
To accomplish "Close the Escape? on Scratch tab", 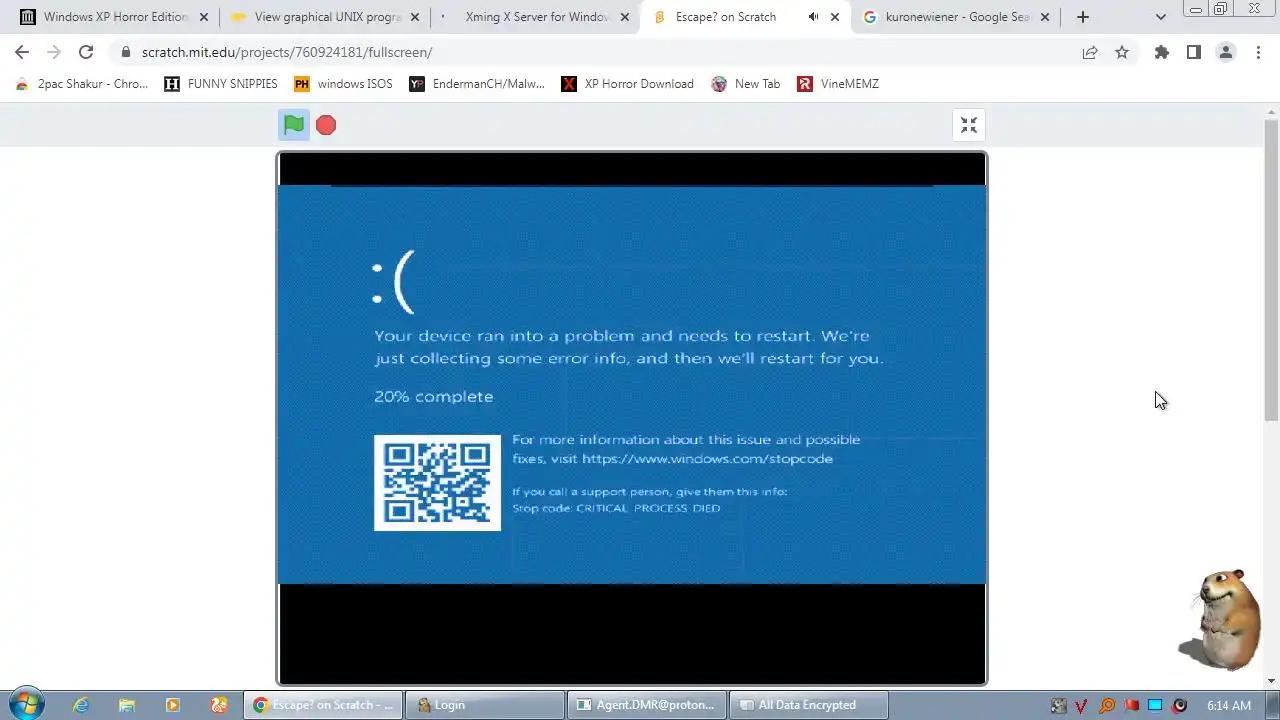I will coord(835,17).
